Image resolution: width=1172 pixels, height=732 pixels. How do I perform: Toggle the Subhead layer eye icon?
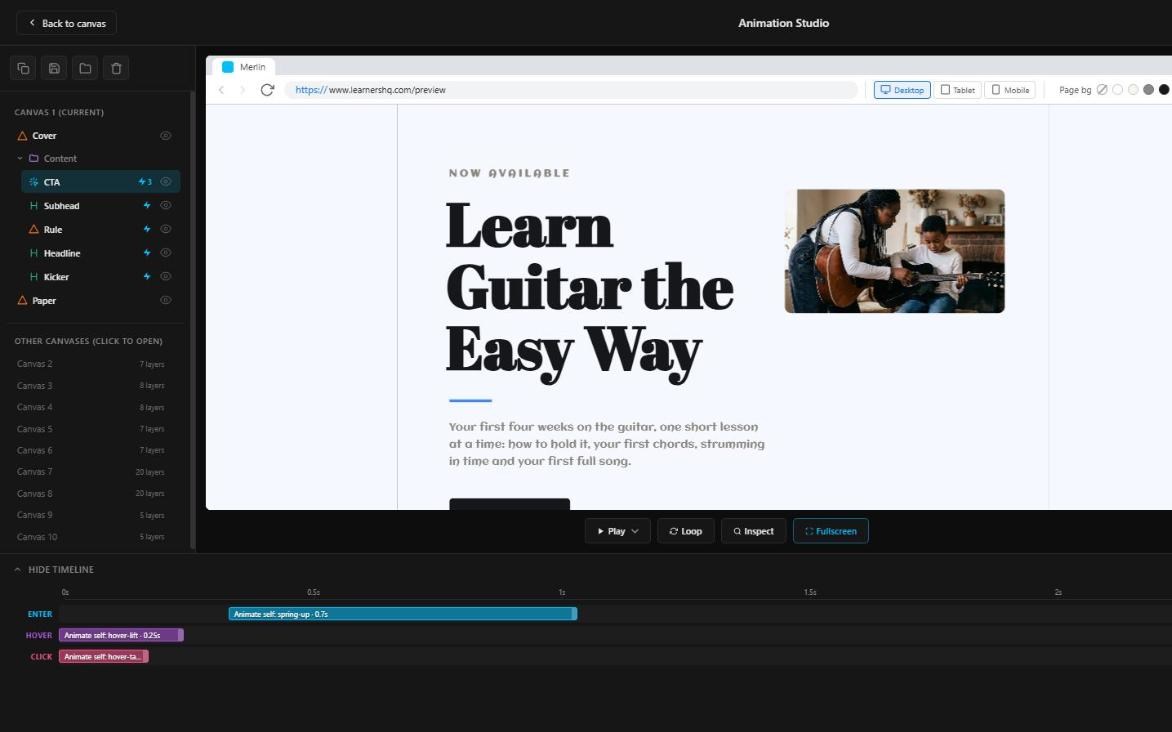coord(166,206)
